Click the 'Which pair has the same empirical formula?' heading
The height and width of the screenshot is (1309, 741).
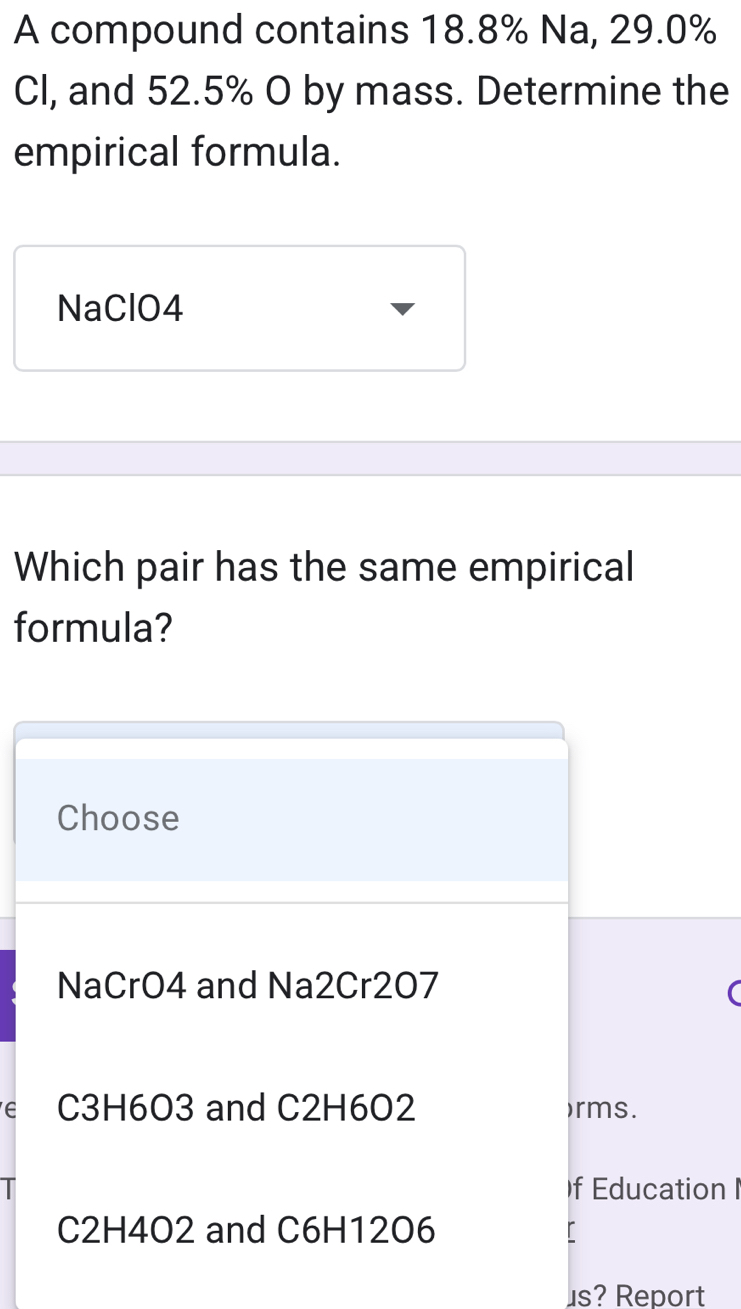coord(325,595)
